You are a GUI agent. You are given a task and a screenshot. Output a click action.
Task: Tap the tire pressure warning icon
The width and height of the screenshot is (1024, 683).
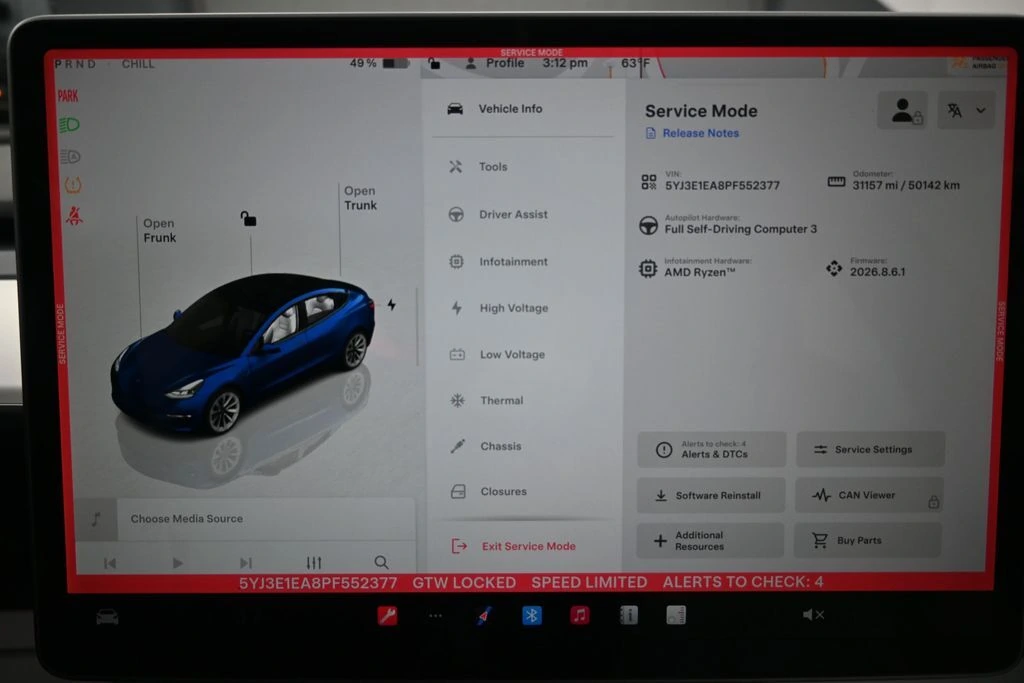[73, 185]
